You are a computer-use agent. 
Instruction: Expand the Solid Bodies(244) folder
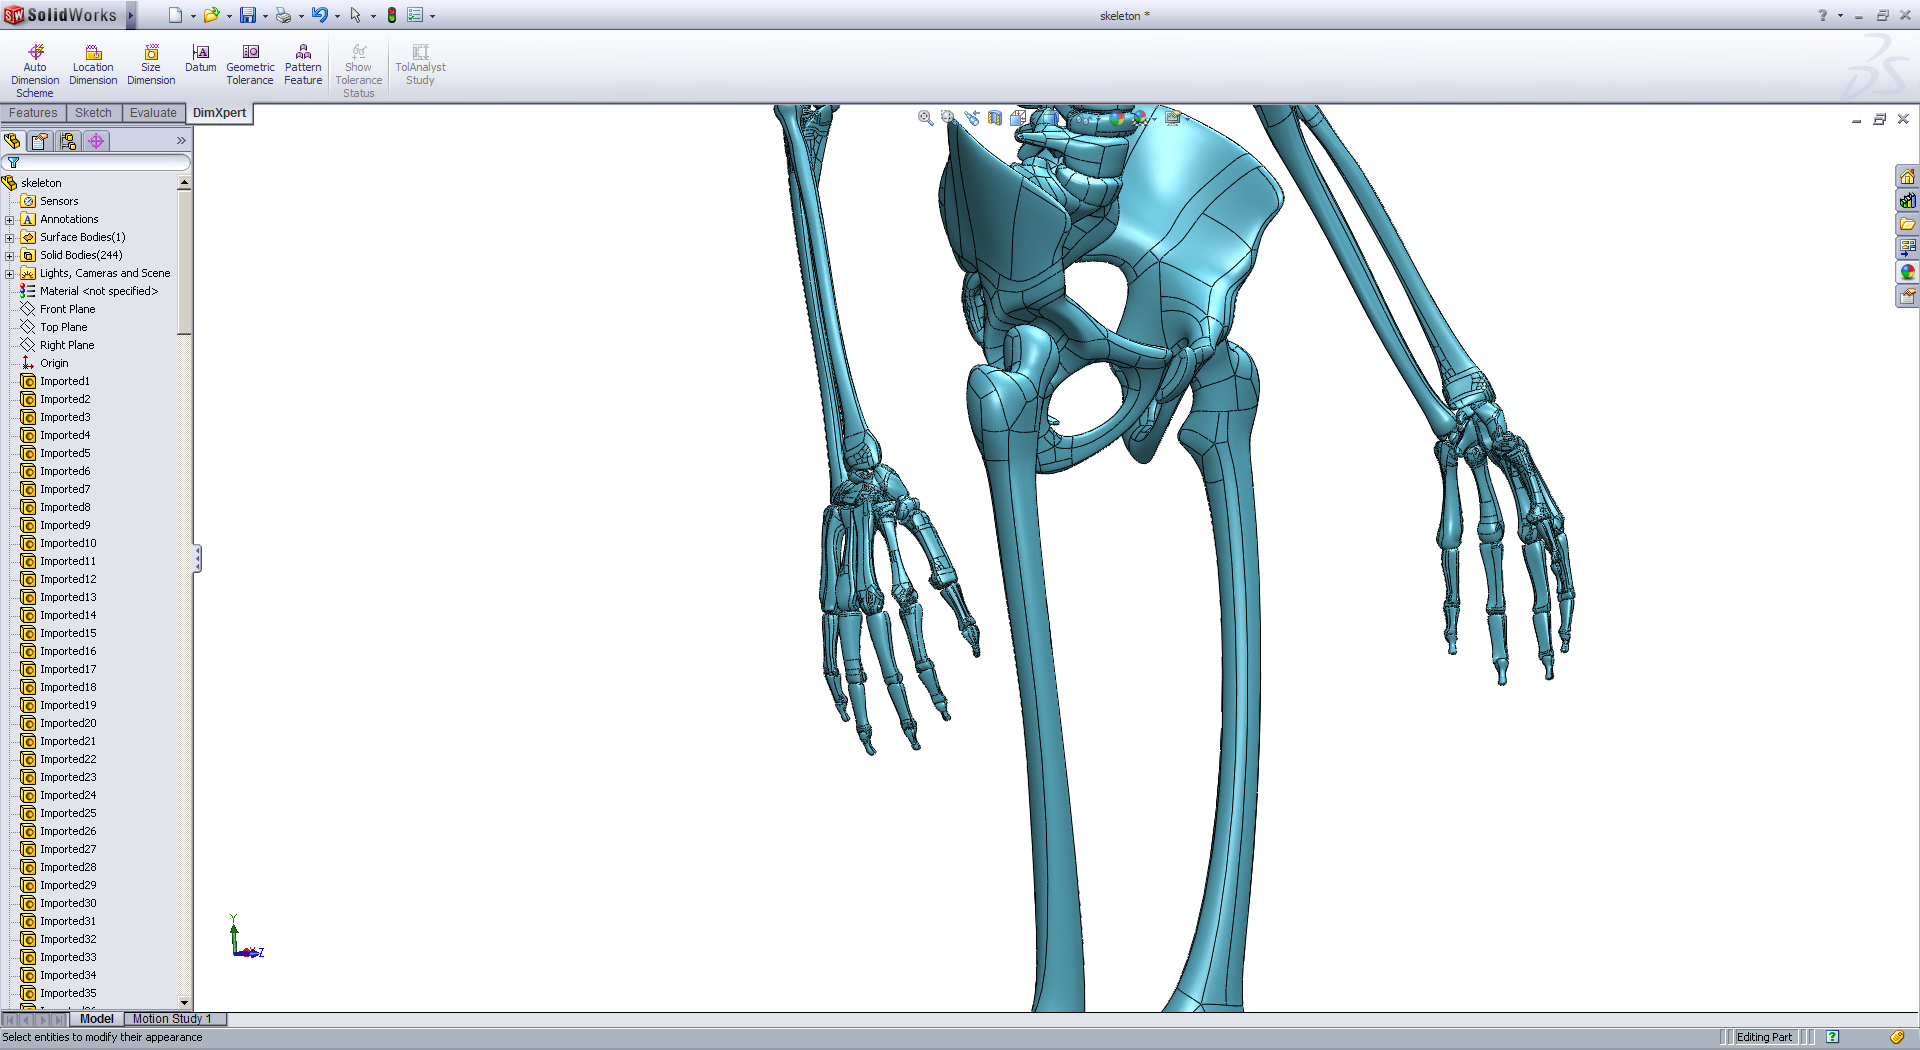pyautogui.click(x=12, y=255)
